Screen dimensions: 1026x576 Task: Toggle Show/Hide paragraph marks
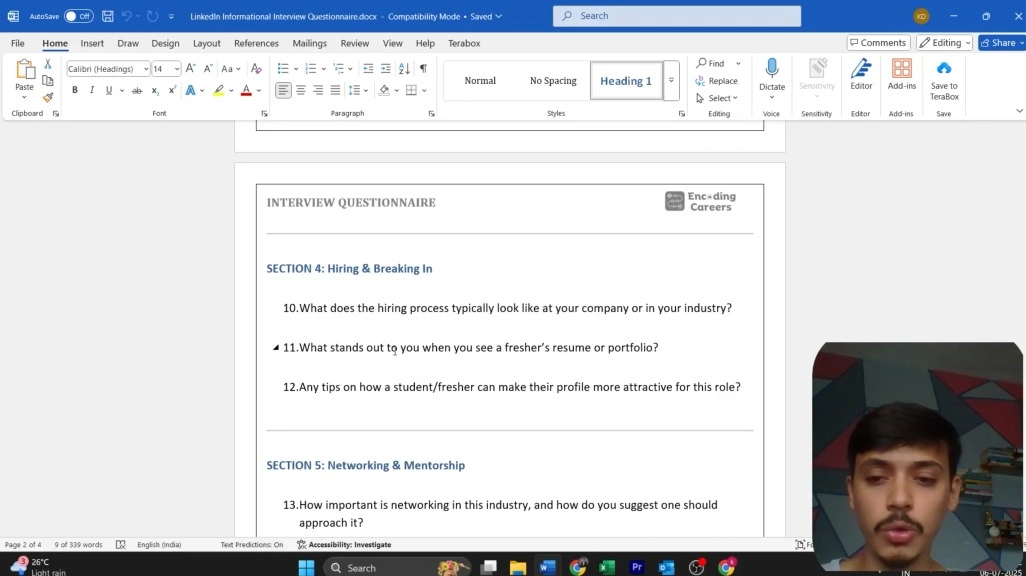click(x=423, y=69)
